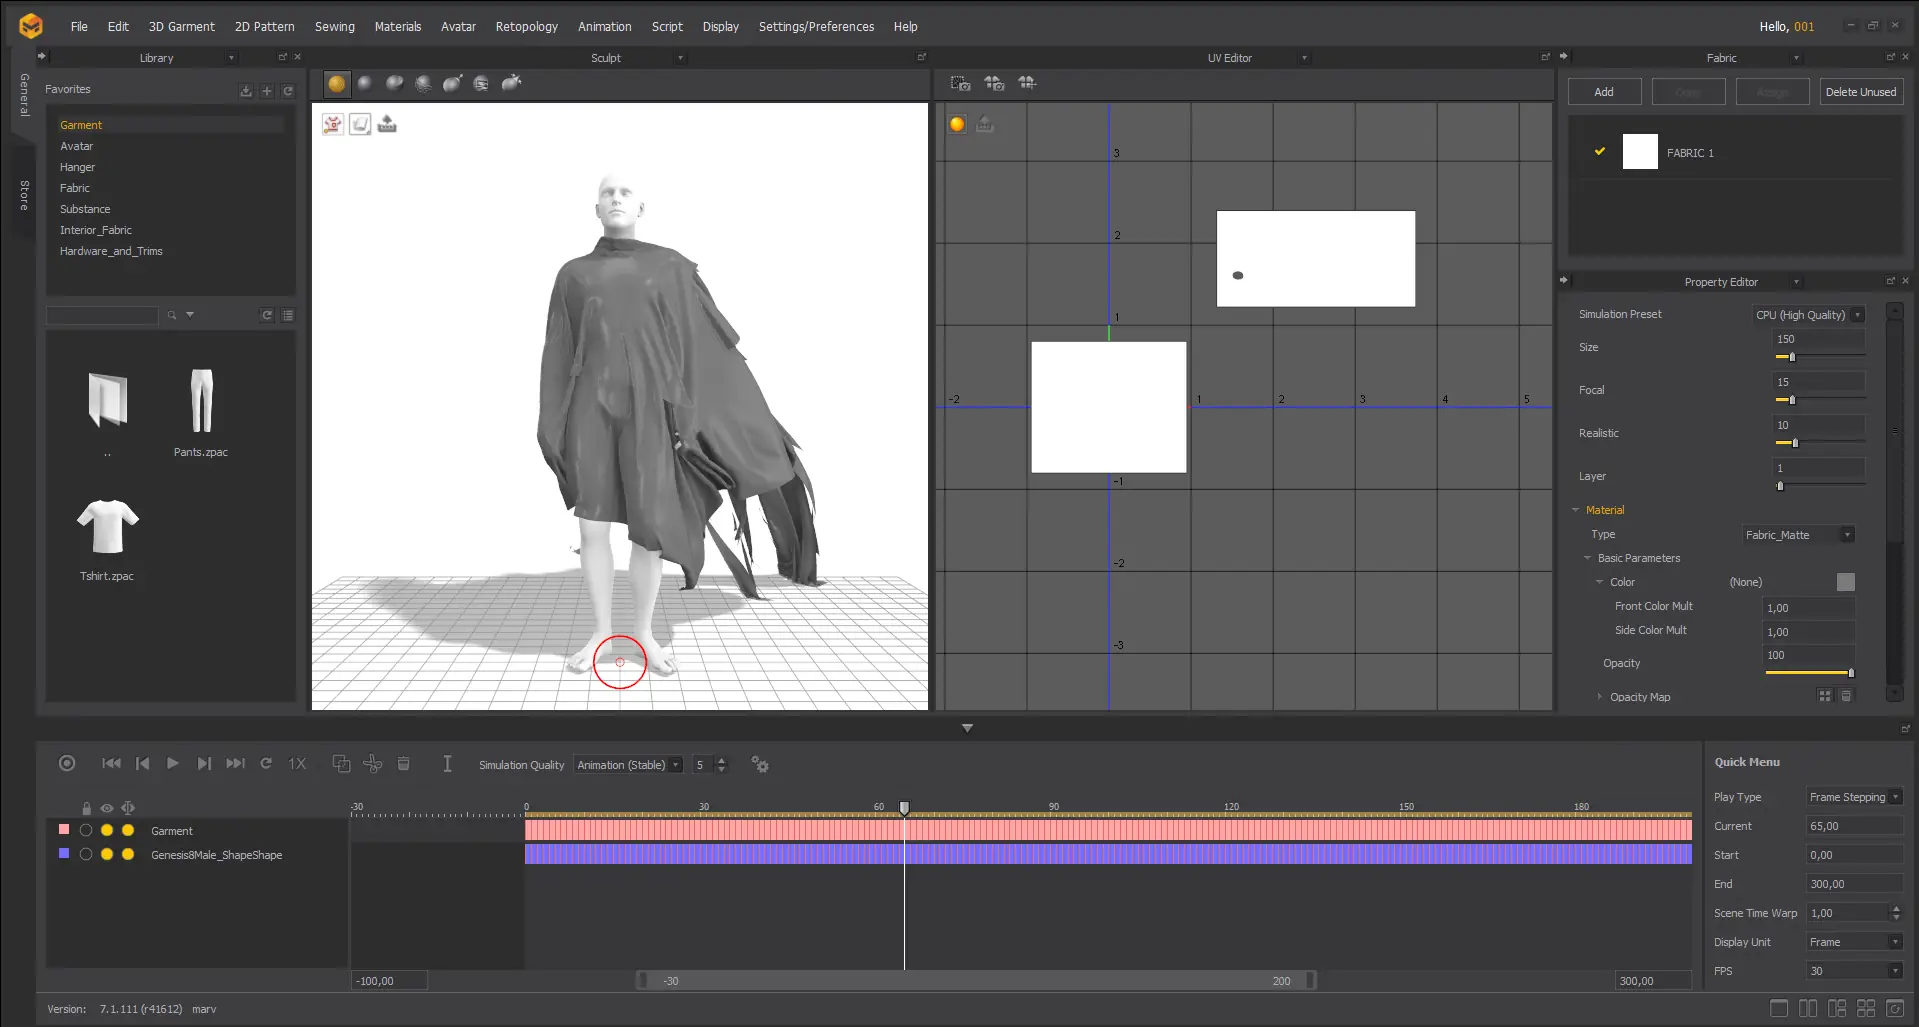The height and width of the screenshot is (1027, 1919).
Task: Open the Simulation Preset dropdown
Action: [x=1809, y=315]
